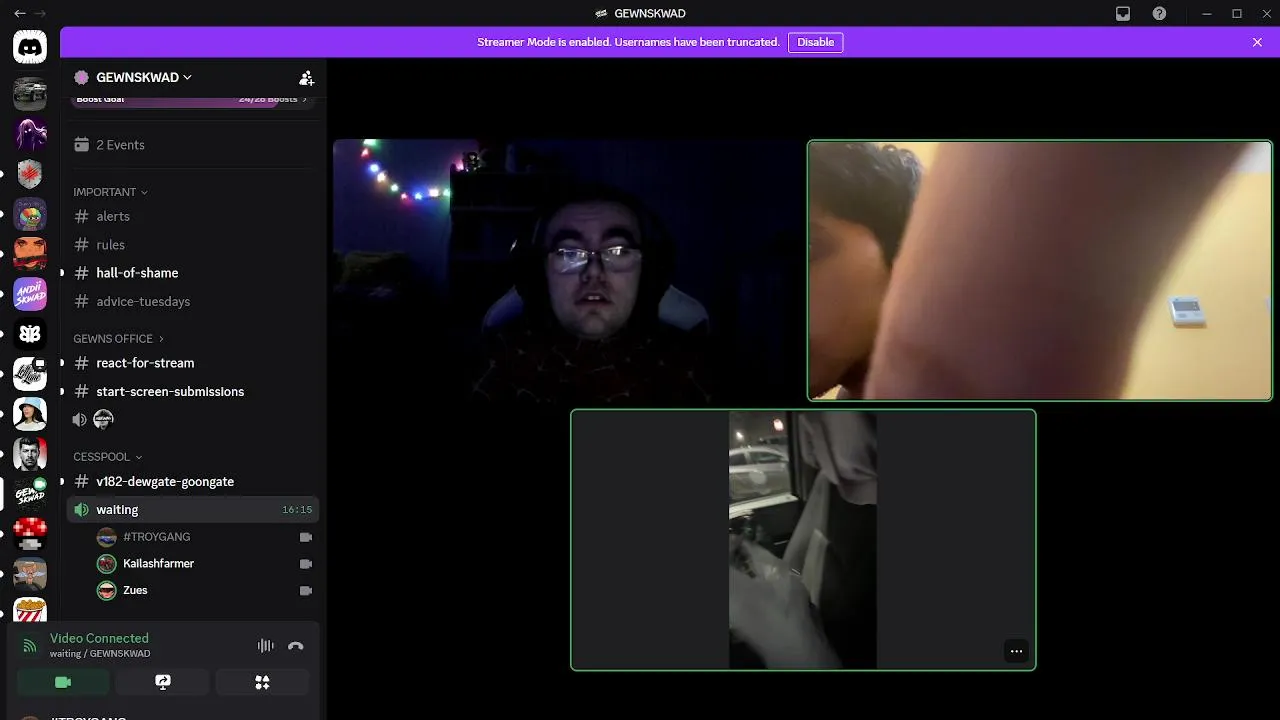1280x720 pixels.
Task: Open the voice channel with muted speaker icon
Action: pos(193,419)
